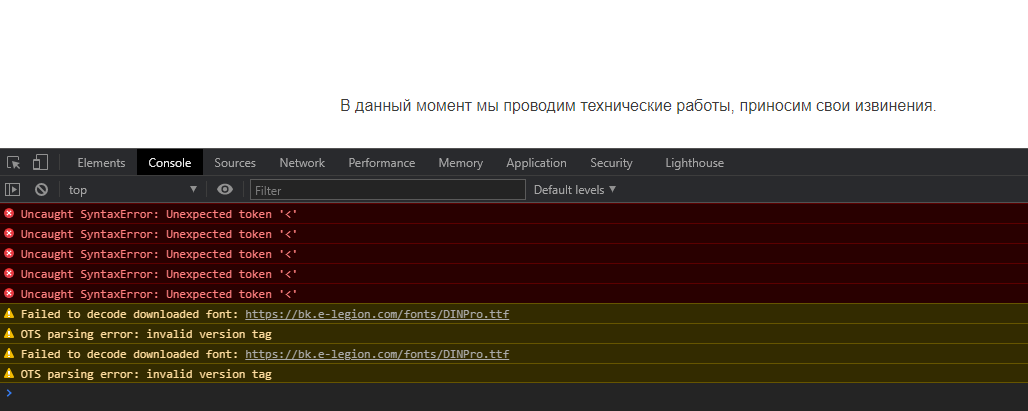
Task: Open live expression with the eye icon
Action: pyautogui.click(x=225, y=190)
